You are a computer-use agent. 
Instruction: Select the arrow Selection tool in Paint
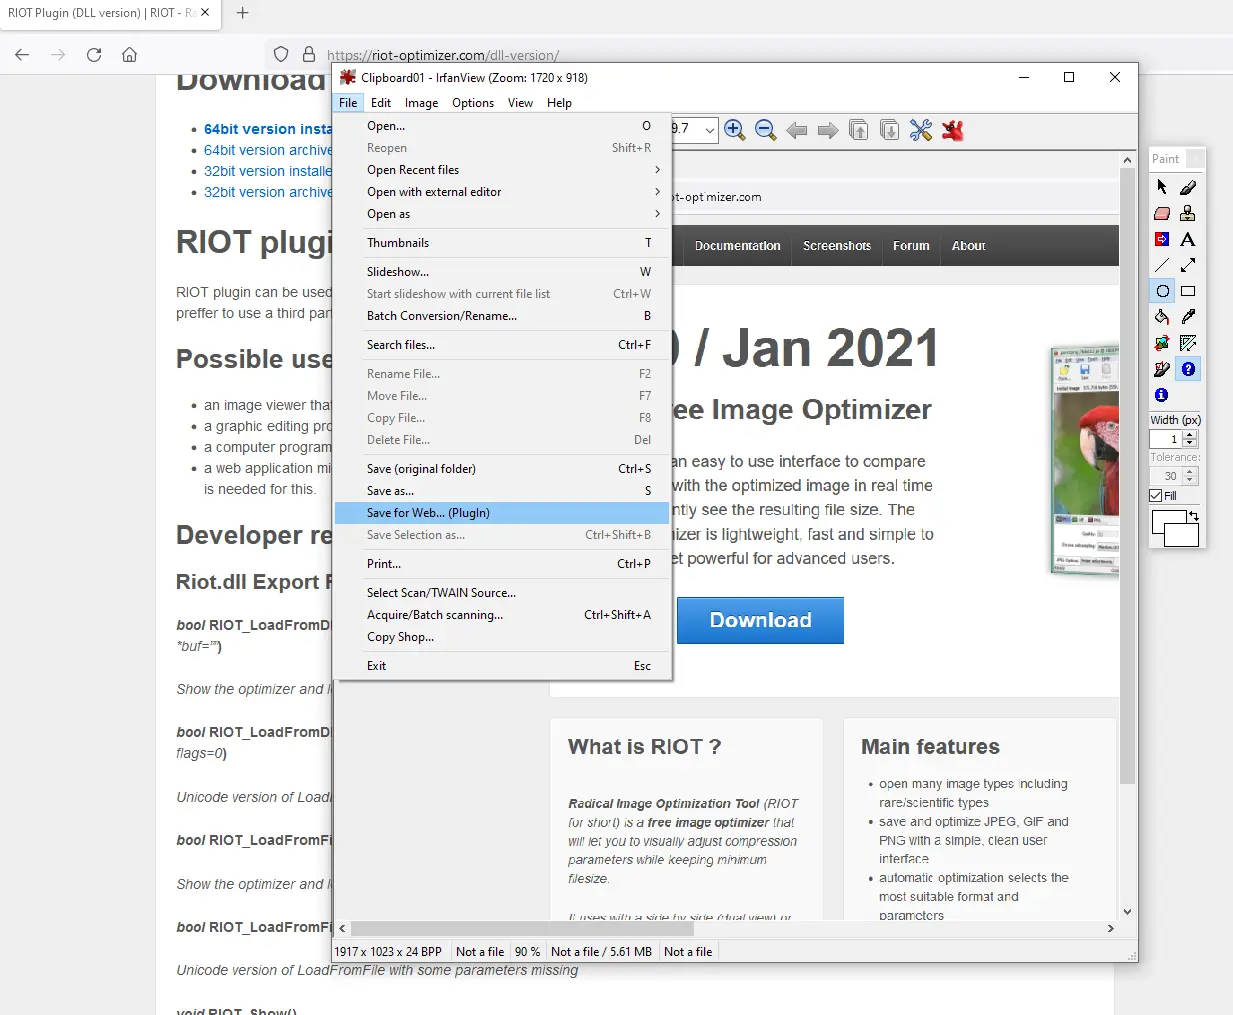click(1162, 187)
